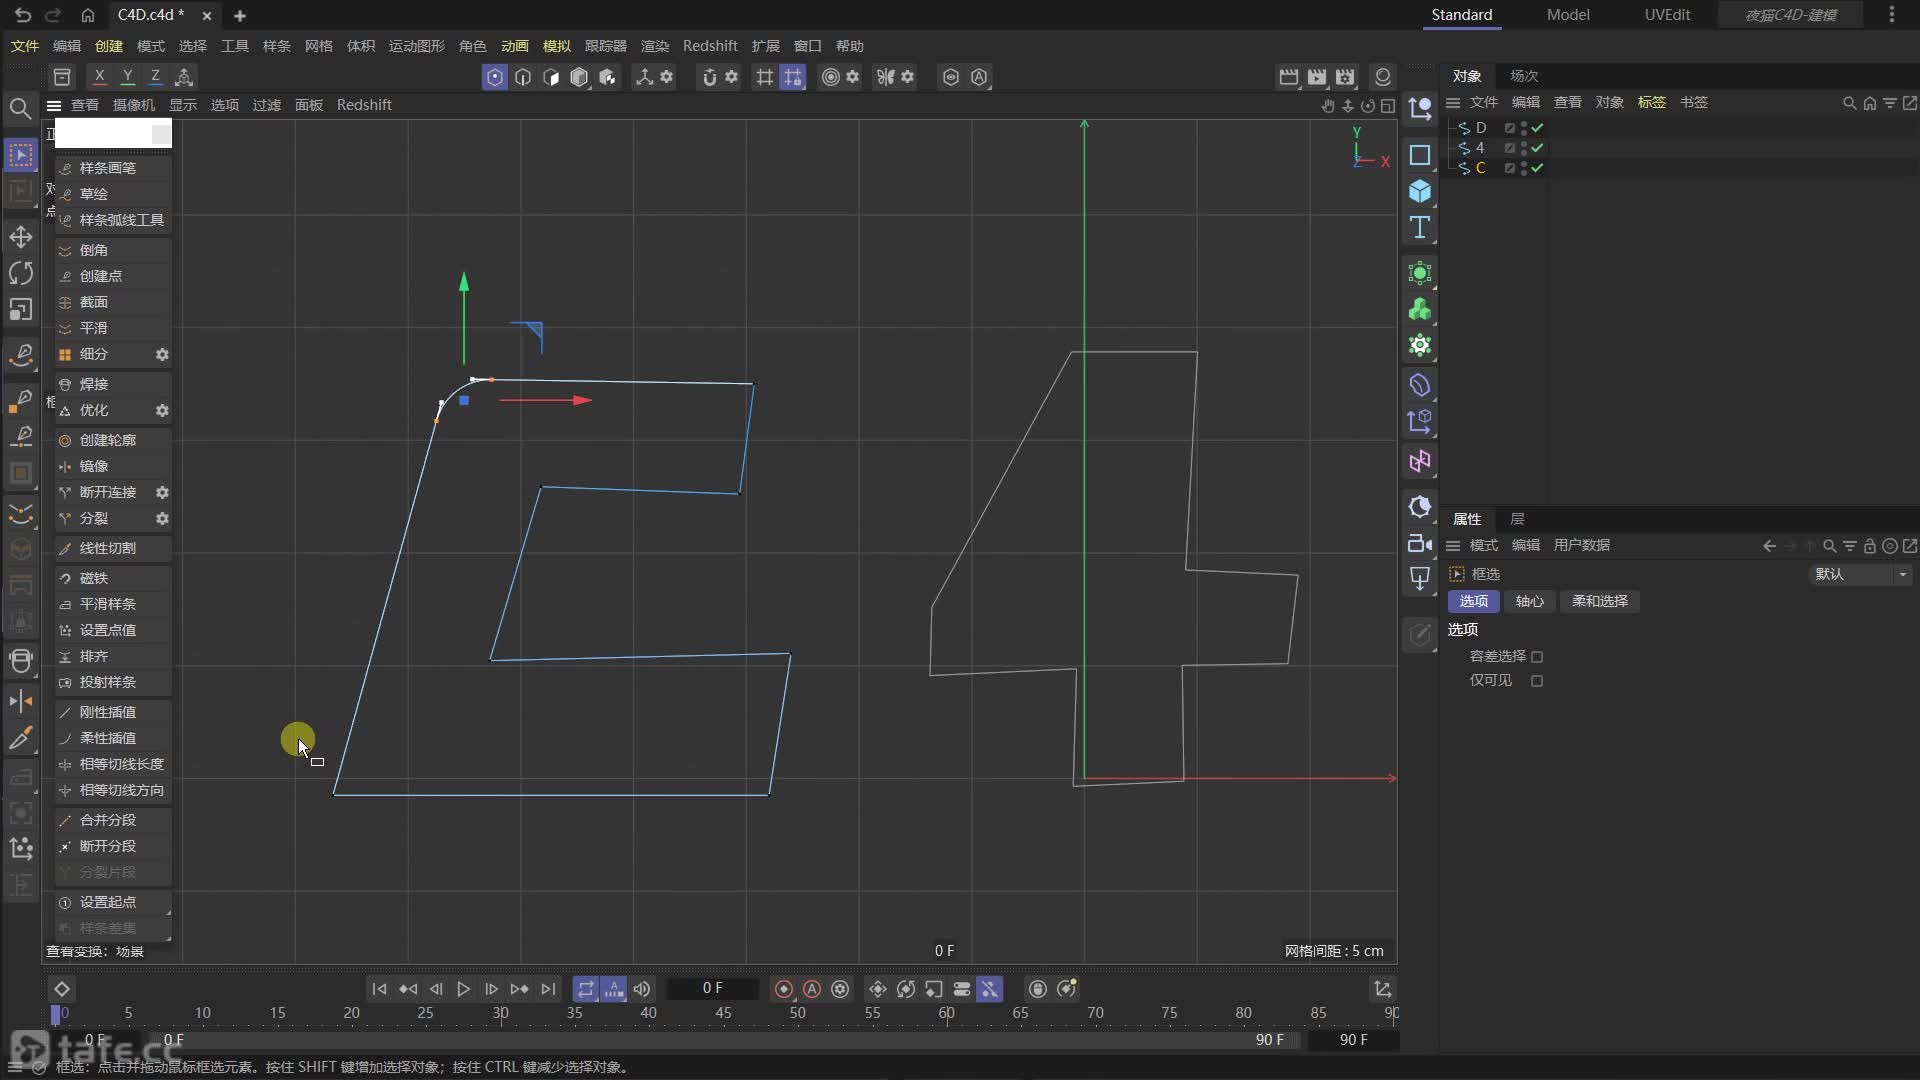The height and width of the screenshot is (1080, 1920).
Task: Click the Objects manager home/path icon
Action: point(1869,103)
